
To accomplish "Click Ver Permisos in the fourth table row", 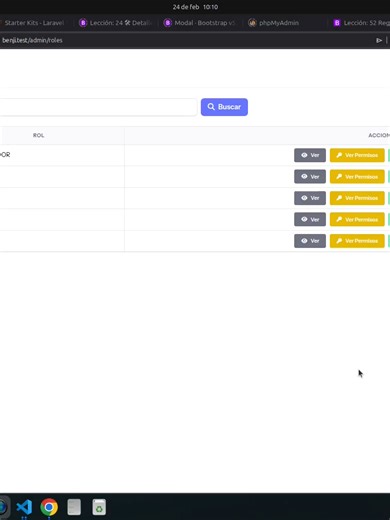I will 357,219.
